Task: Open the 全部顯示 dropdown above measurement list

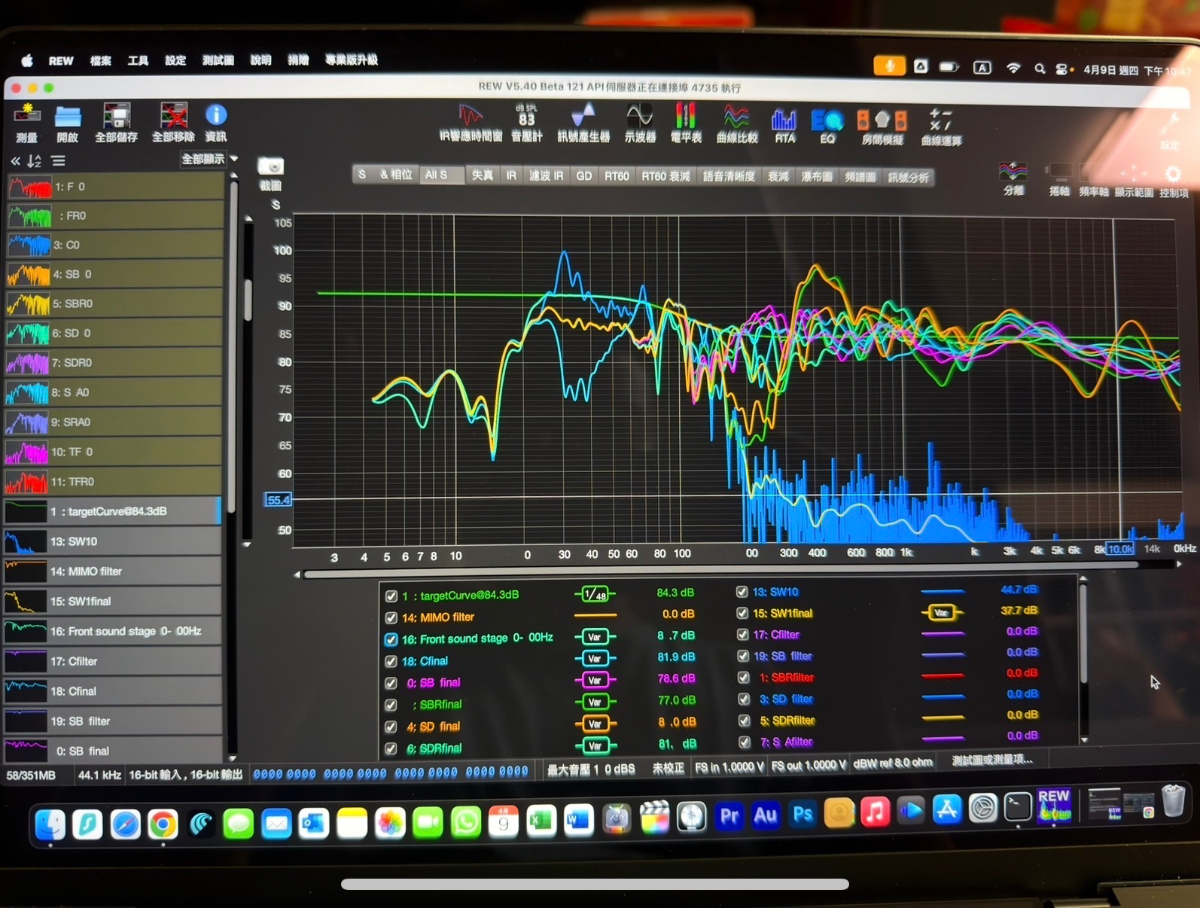Action: 209,159
